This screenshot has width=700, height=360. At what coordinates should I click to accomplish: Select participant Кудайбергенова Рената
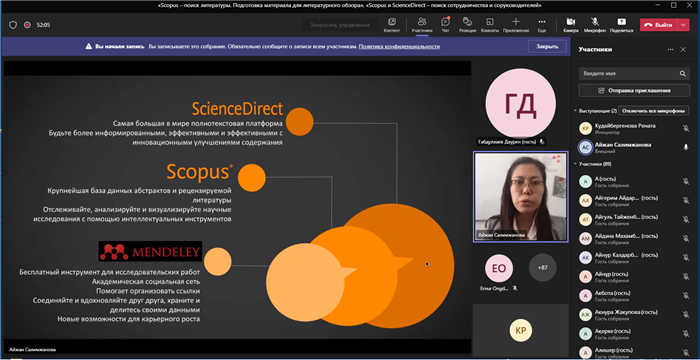point(634,129)
